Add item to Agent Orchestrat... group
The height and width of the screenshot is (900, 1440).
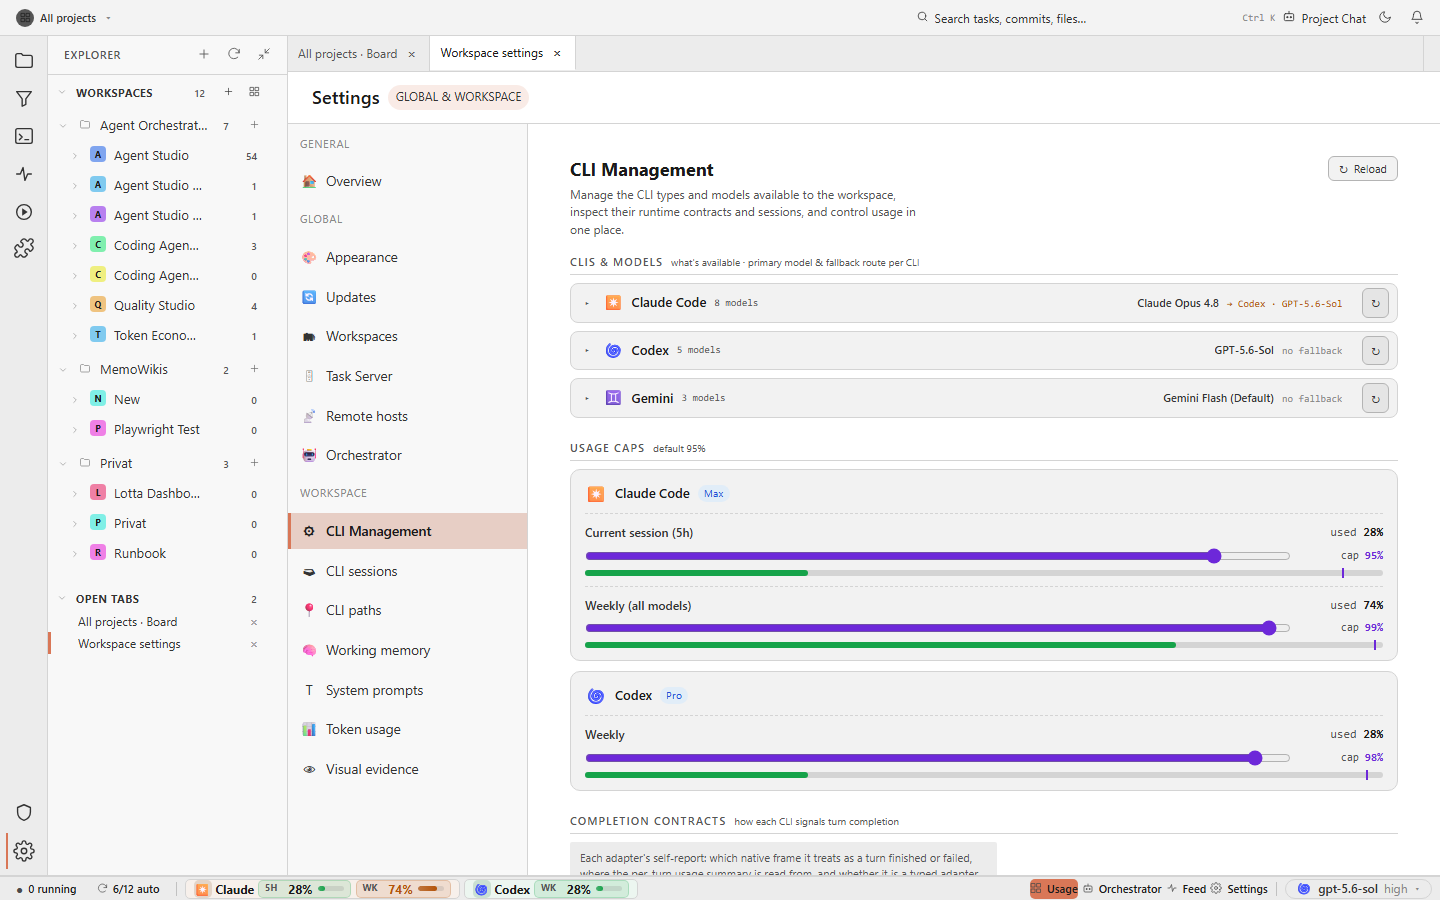[254, 125]
